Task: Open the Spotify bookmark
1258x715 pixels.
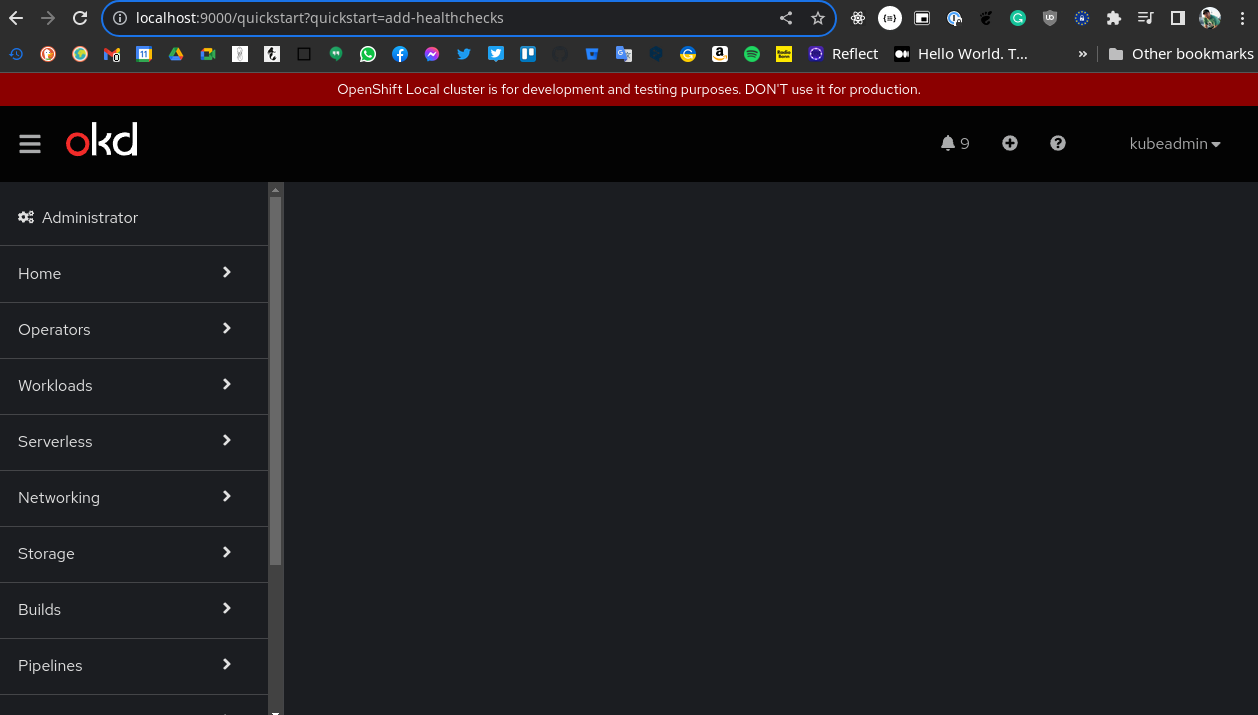Action: click(752, 54)
